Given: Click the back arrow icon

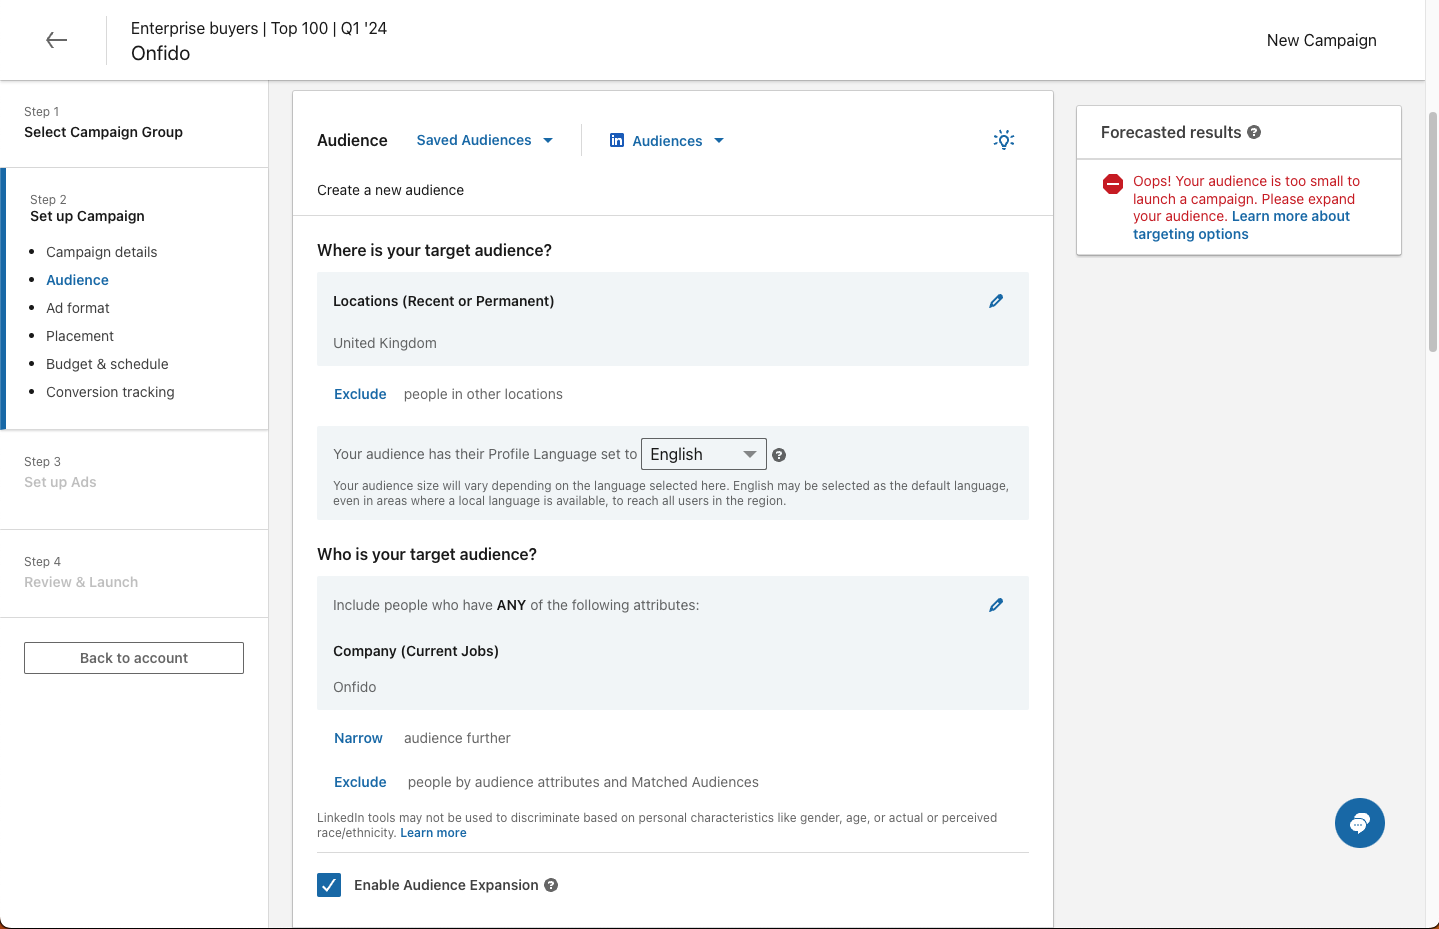Looking at the screenshot, I should (x=57, y=40).
